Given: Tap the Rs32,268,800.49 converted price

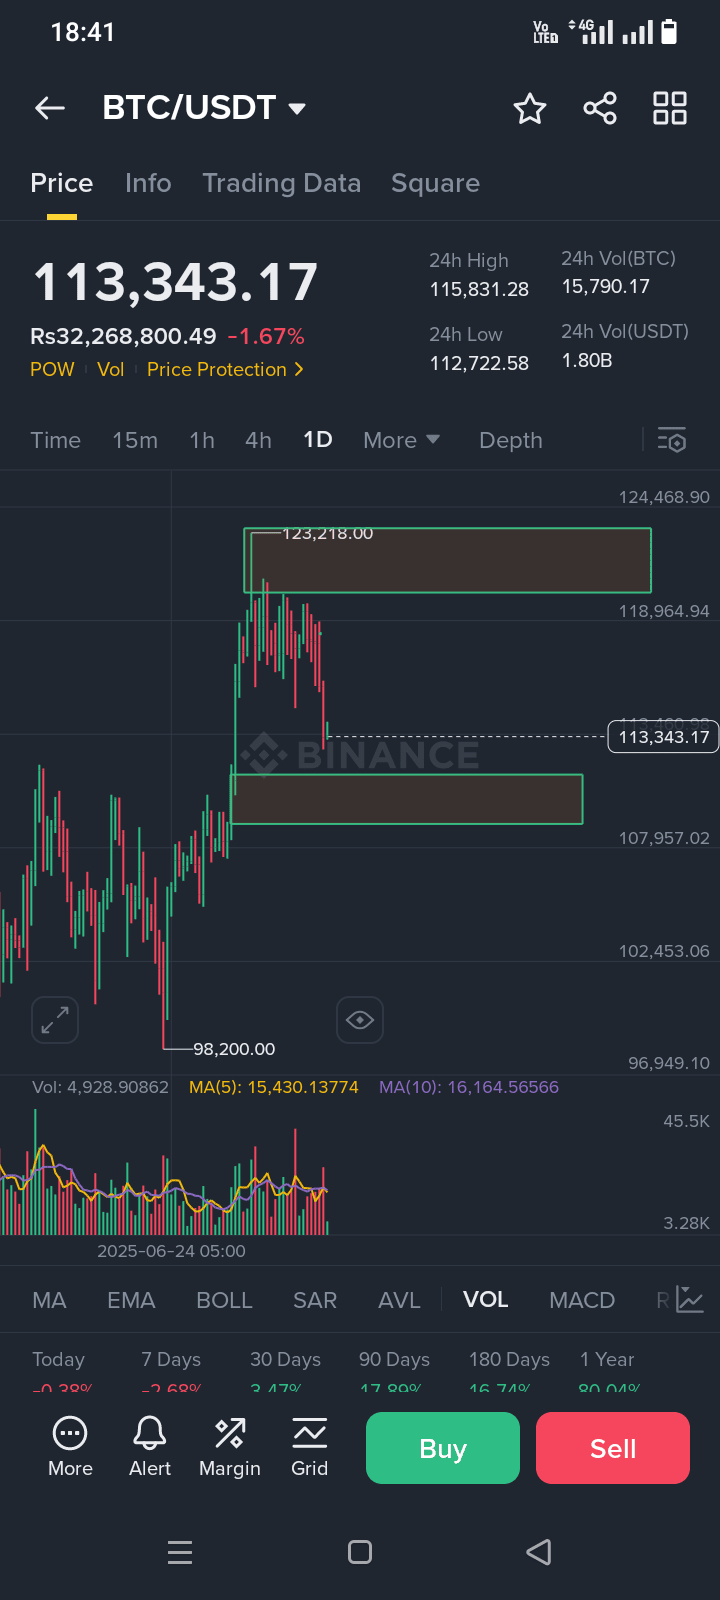Looking at the screenshot, I should click(123, 337).
